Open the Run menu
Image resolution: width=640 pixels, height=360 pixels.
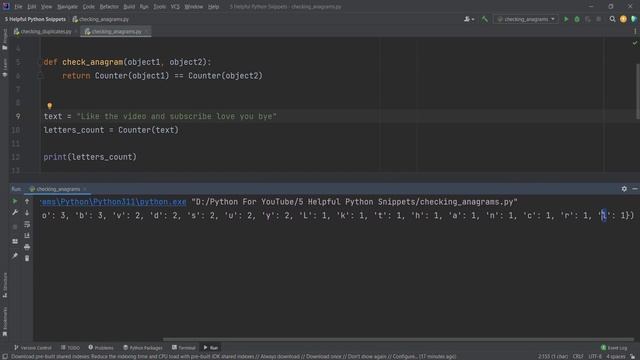[144, 7]
